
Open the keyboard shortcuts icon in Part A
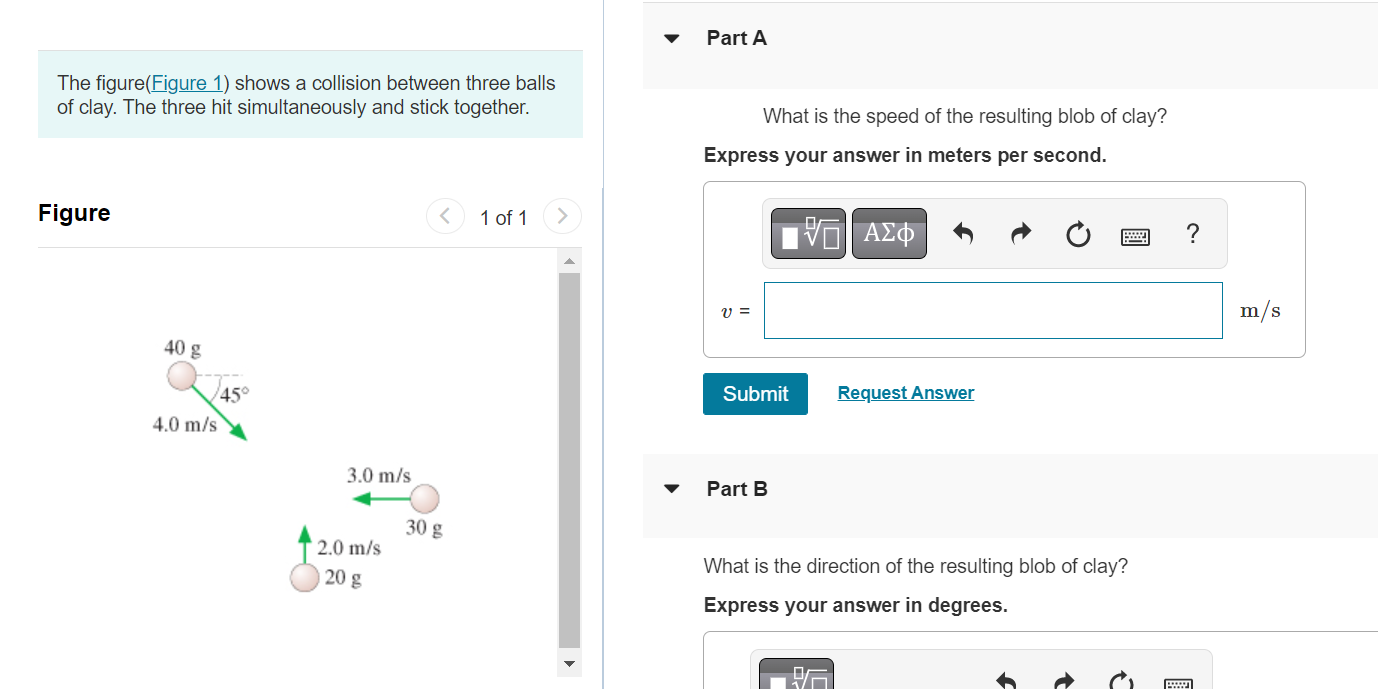pyautogui.click(x=1135, y=233)
